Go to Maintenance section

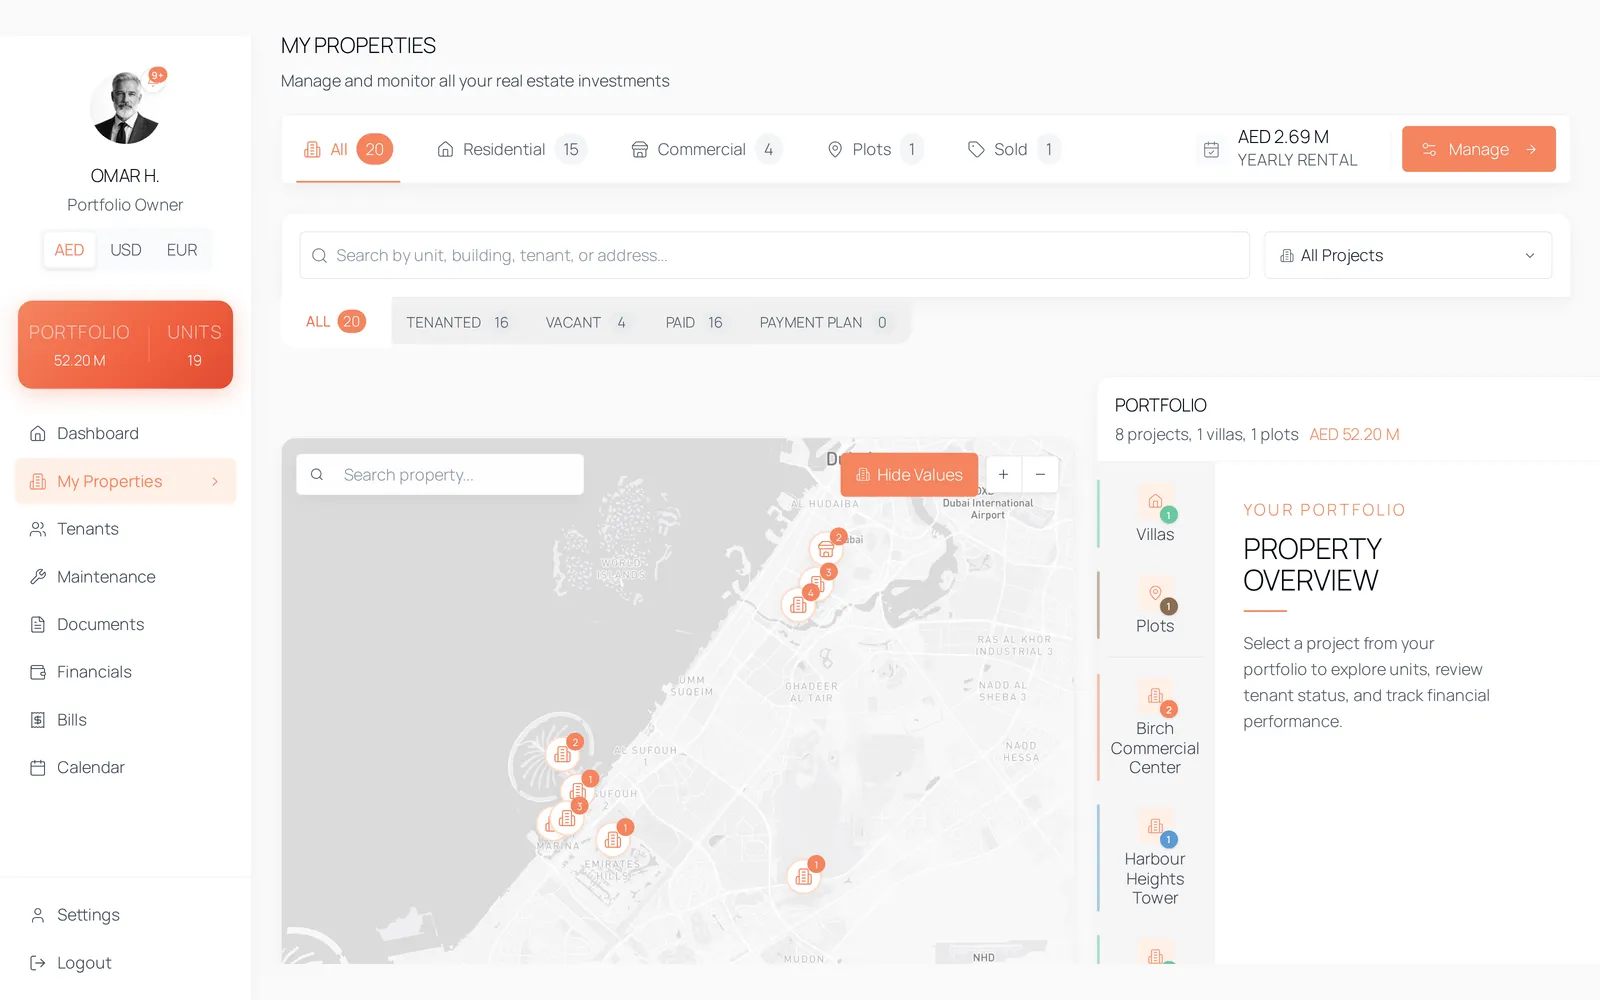click(125, 577)
